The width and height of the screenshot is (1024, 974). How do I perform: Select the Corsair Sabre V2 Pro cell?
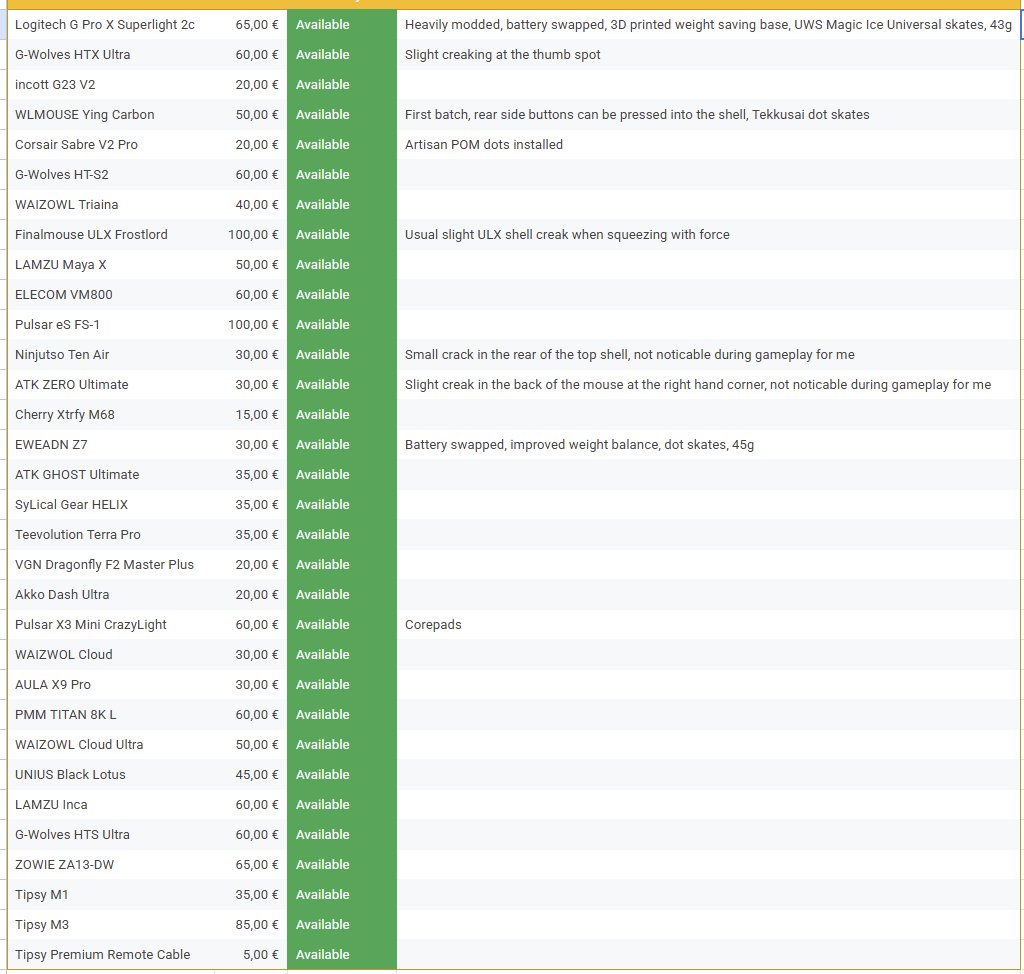(111, 145)
